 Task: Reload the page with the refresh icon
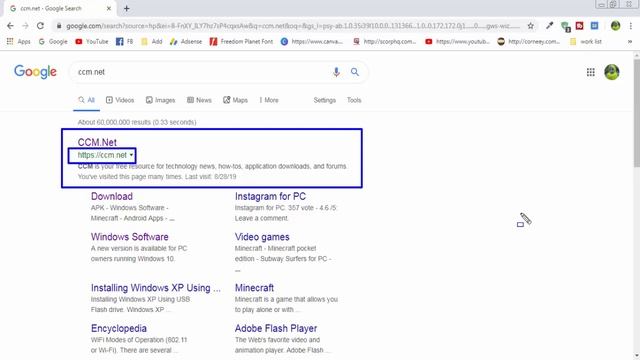[x=40, y=26]
